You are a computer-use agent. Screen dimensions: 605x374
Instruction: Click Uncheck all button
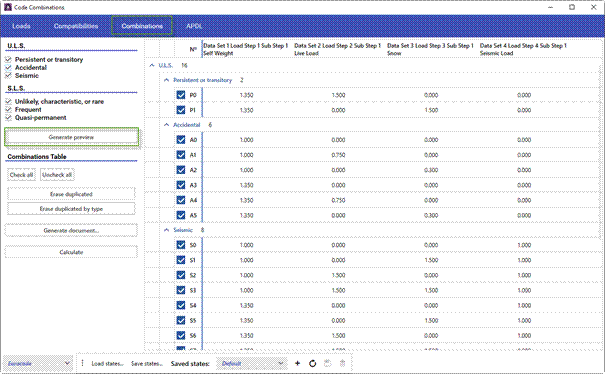[57, 175]
